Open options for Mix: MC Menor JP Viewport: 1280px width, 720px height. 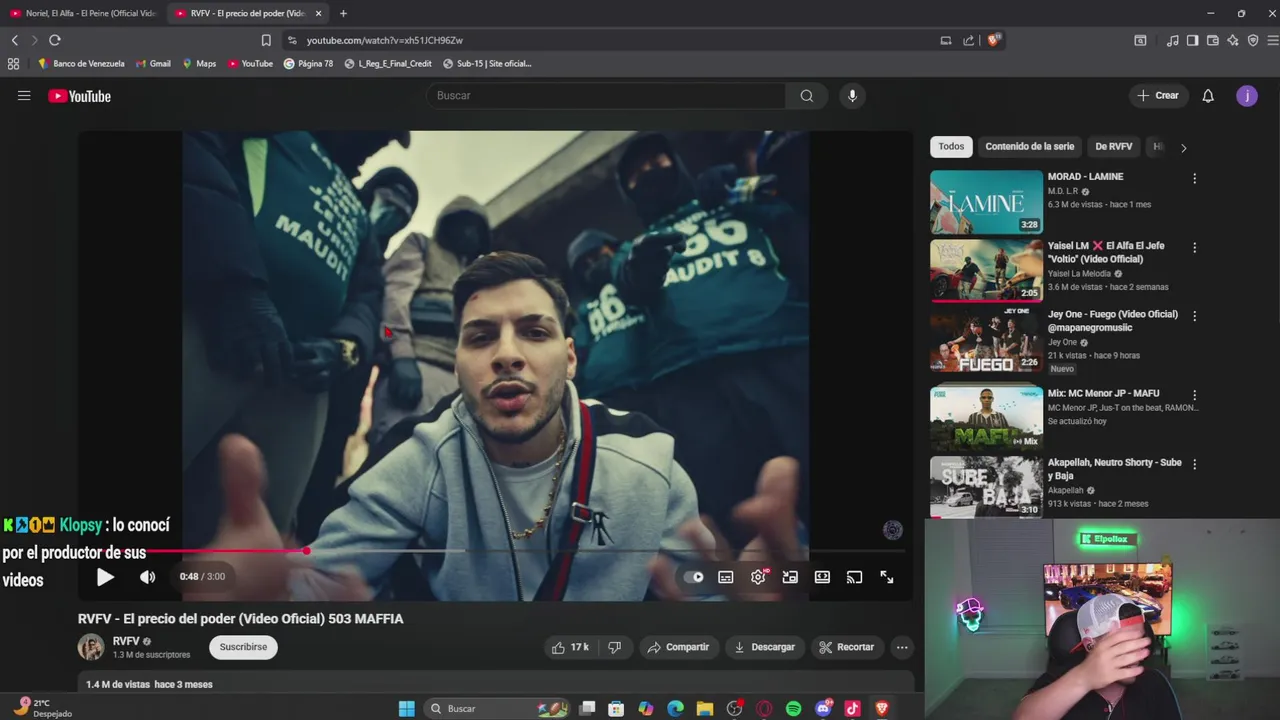click(x=1194, y=396)
